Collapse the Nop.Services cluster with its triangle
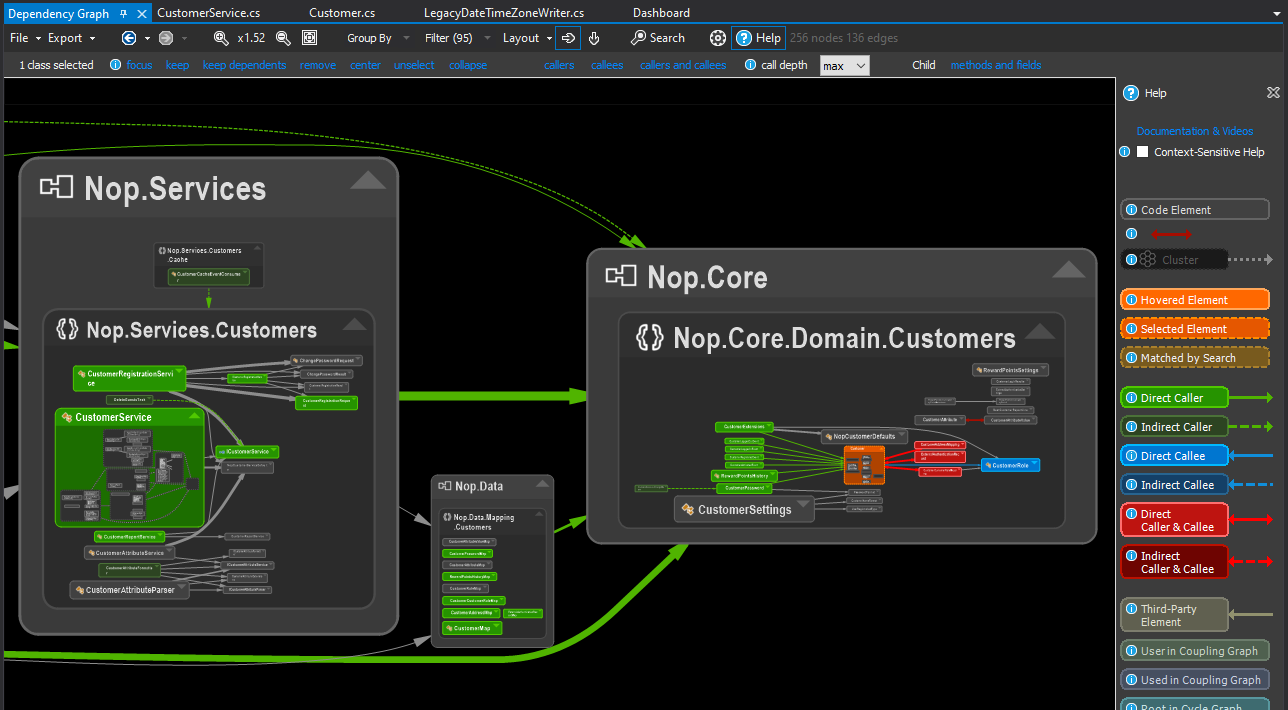This screenshot has width=1288, height=710. pyautogui.click(x=368, y=181)
